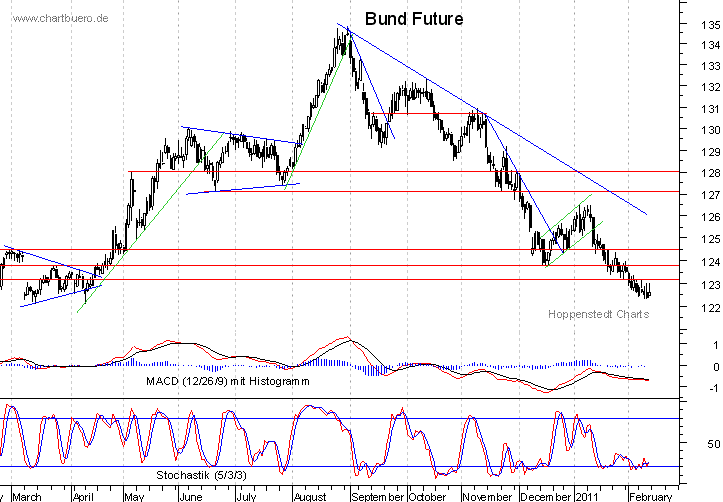Click the May label on time axis
This screenshot has width=723, height=502.
point(134,497)
